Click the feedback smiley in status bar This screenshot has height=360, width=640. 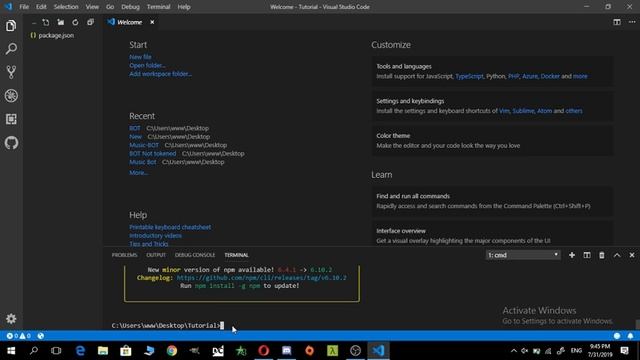click(617, 336)
